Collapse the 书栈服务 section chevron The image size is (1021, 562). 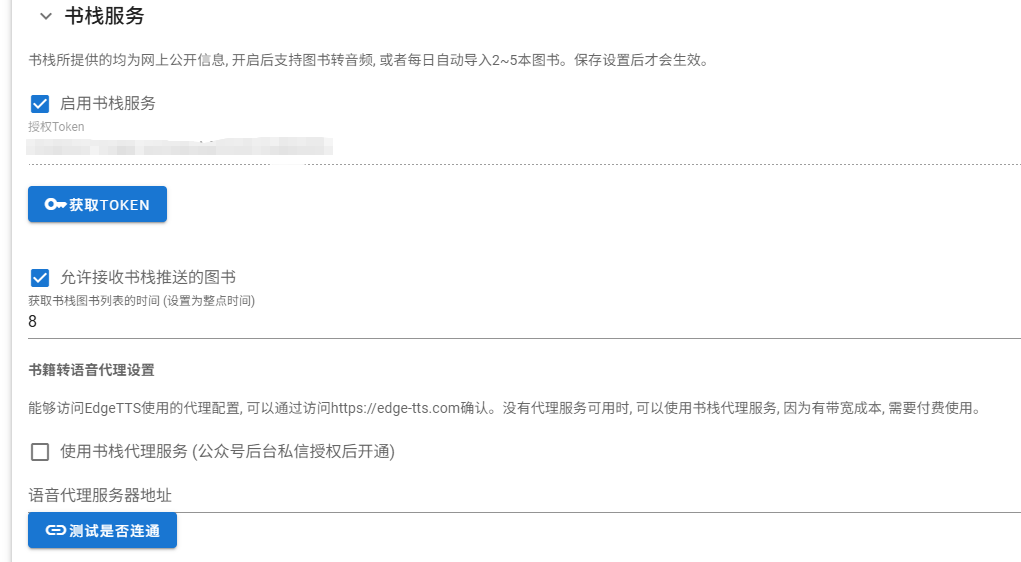pyautogui.click(x=46, y=16)
